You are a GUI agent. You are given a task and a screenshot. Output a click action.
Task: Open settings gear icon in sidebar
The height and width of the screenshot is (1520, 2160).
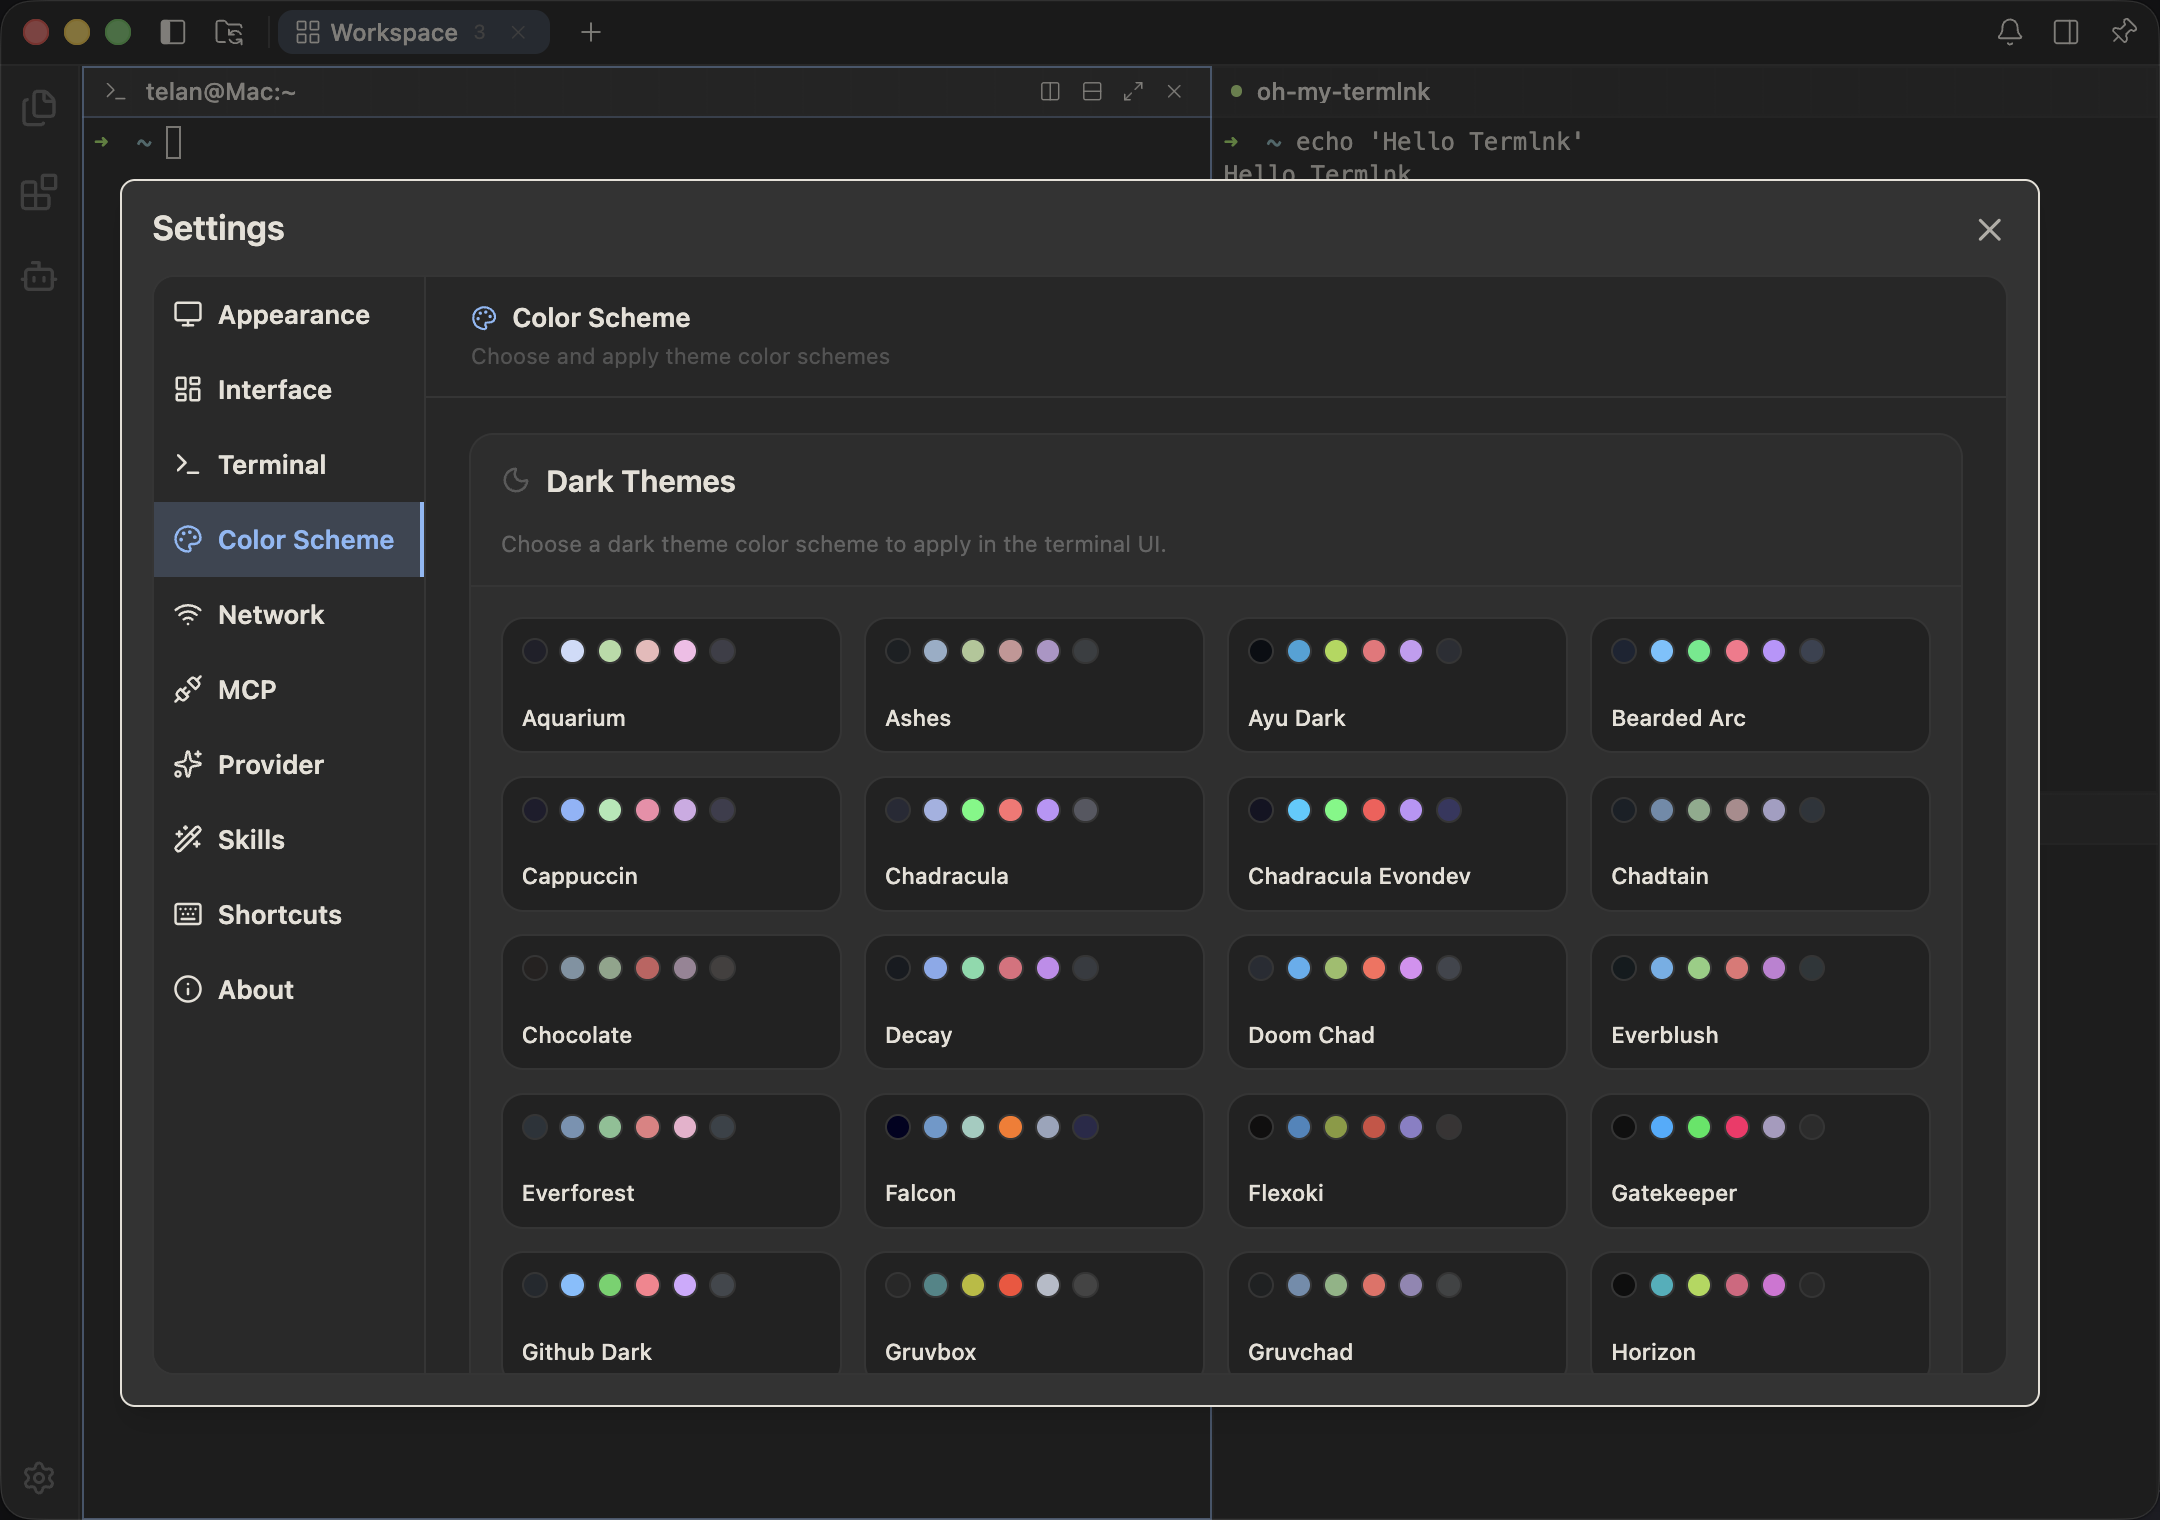39,1477
